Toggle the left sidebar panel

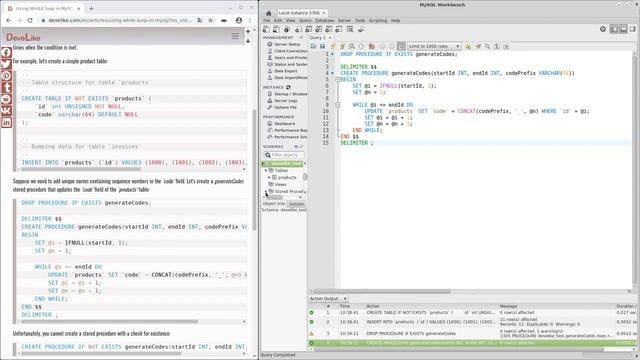614,29
